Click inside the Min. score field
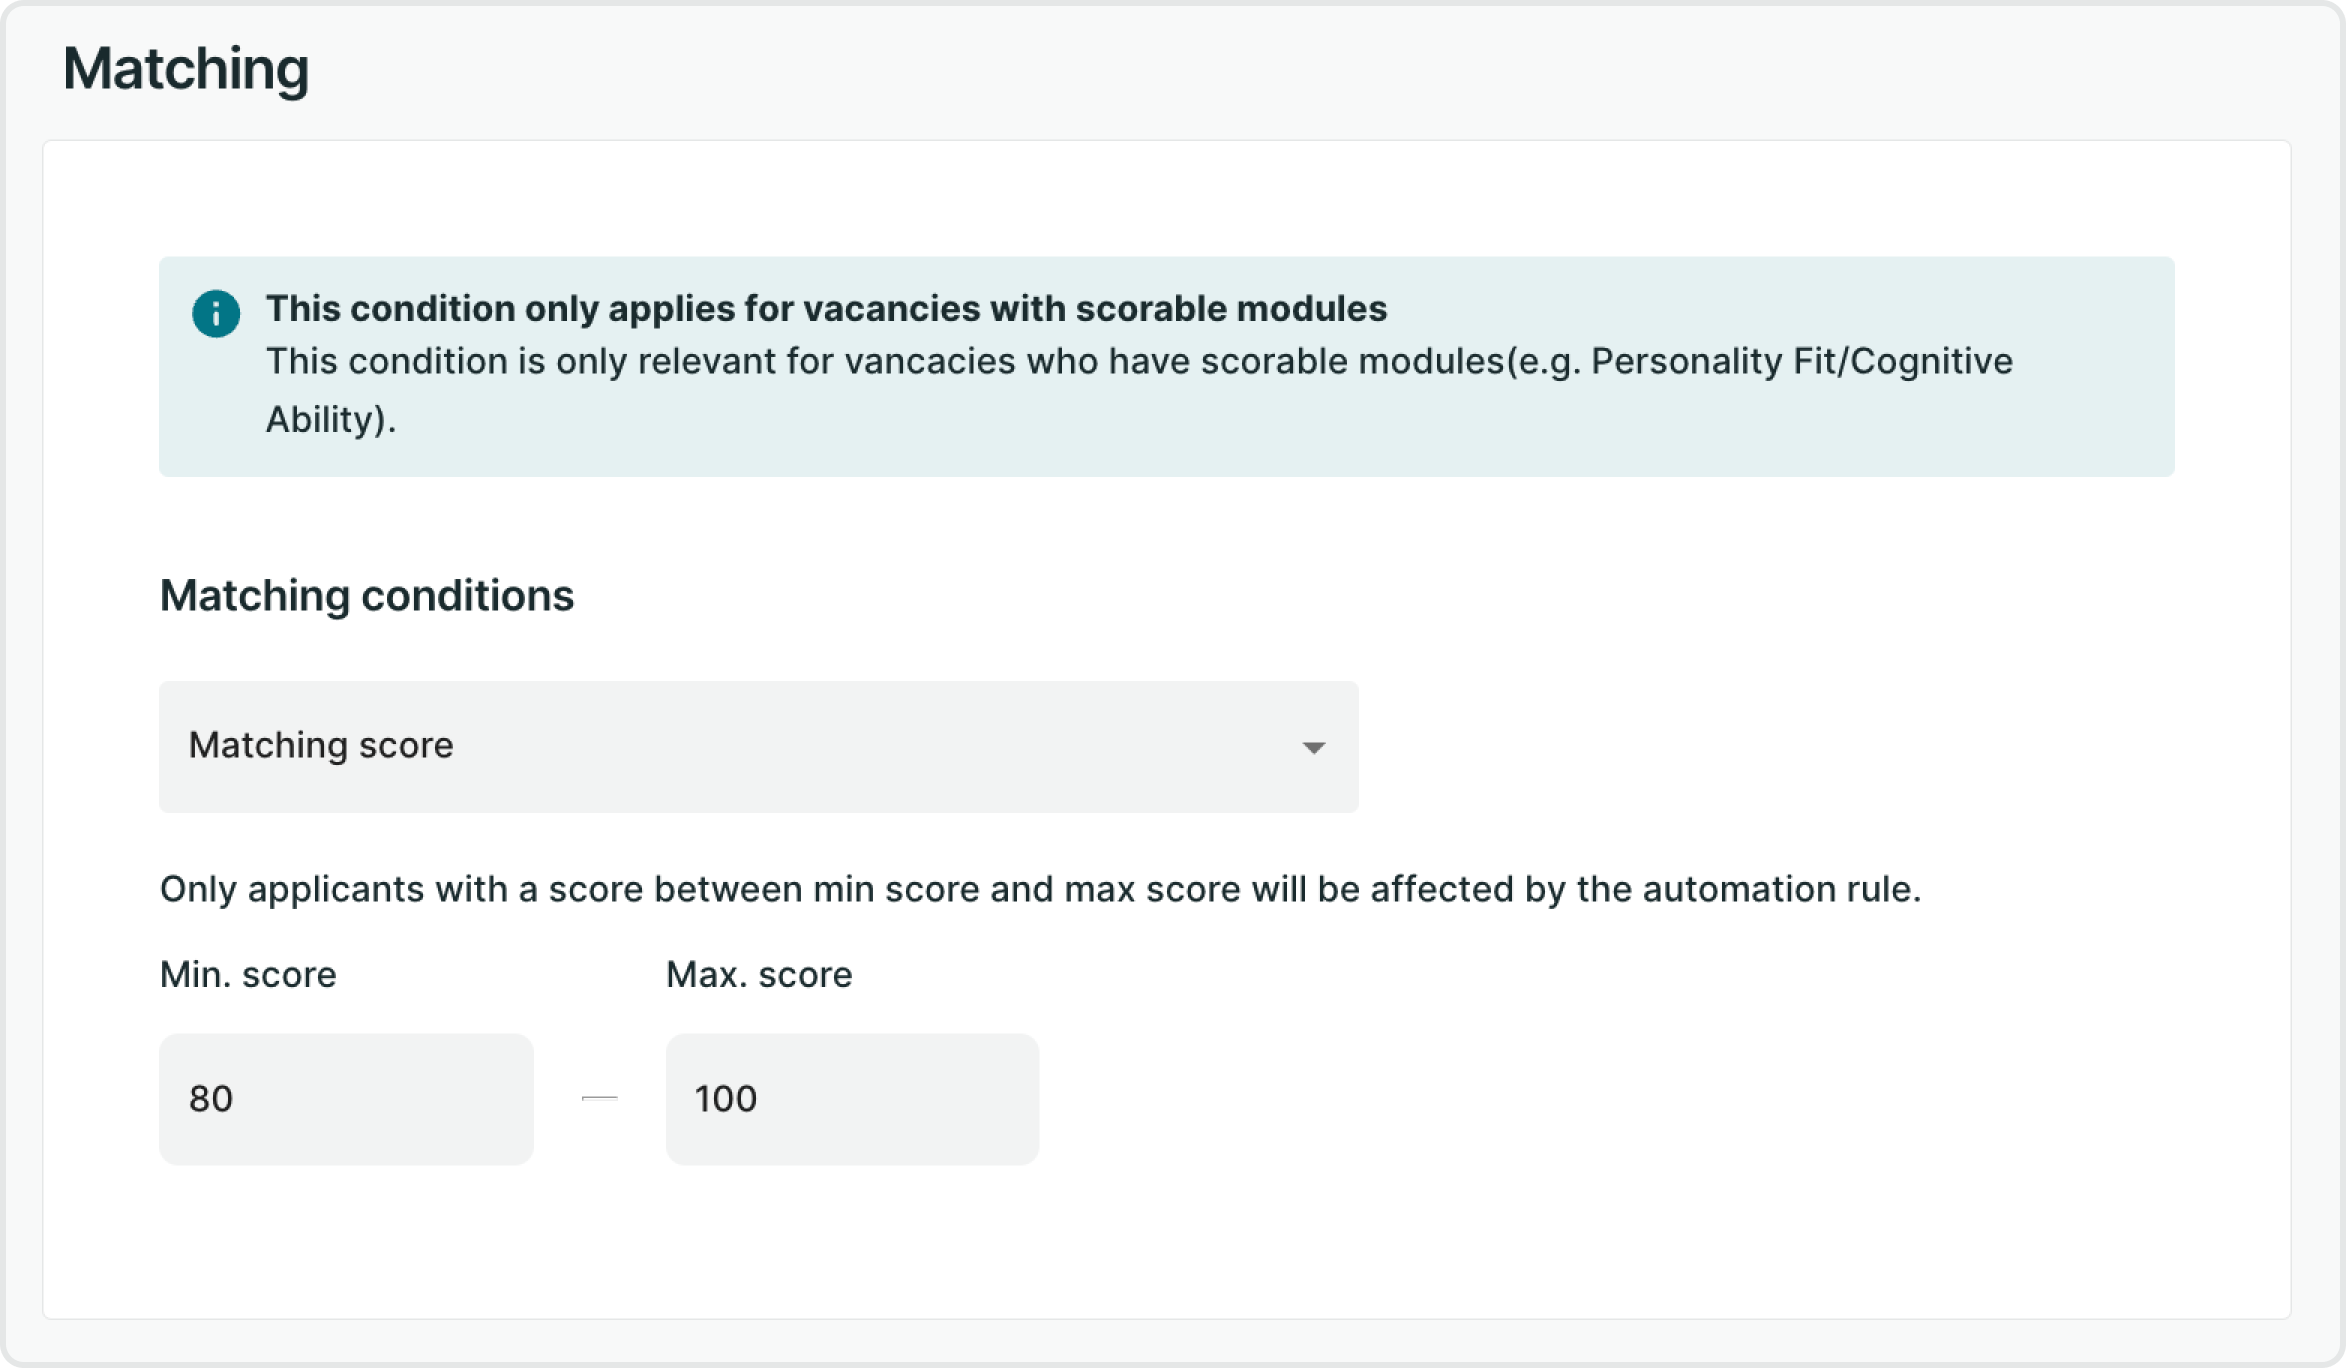Screen dimensions: 2346x1368 346,1098
